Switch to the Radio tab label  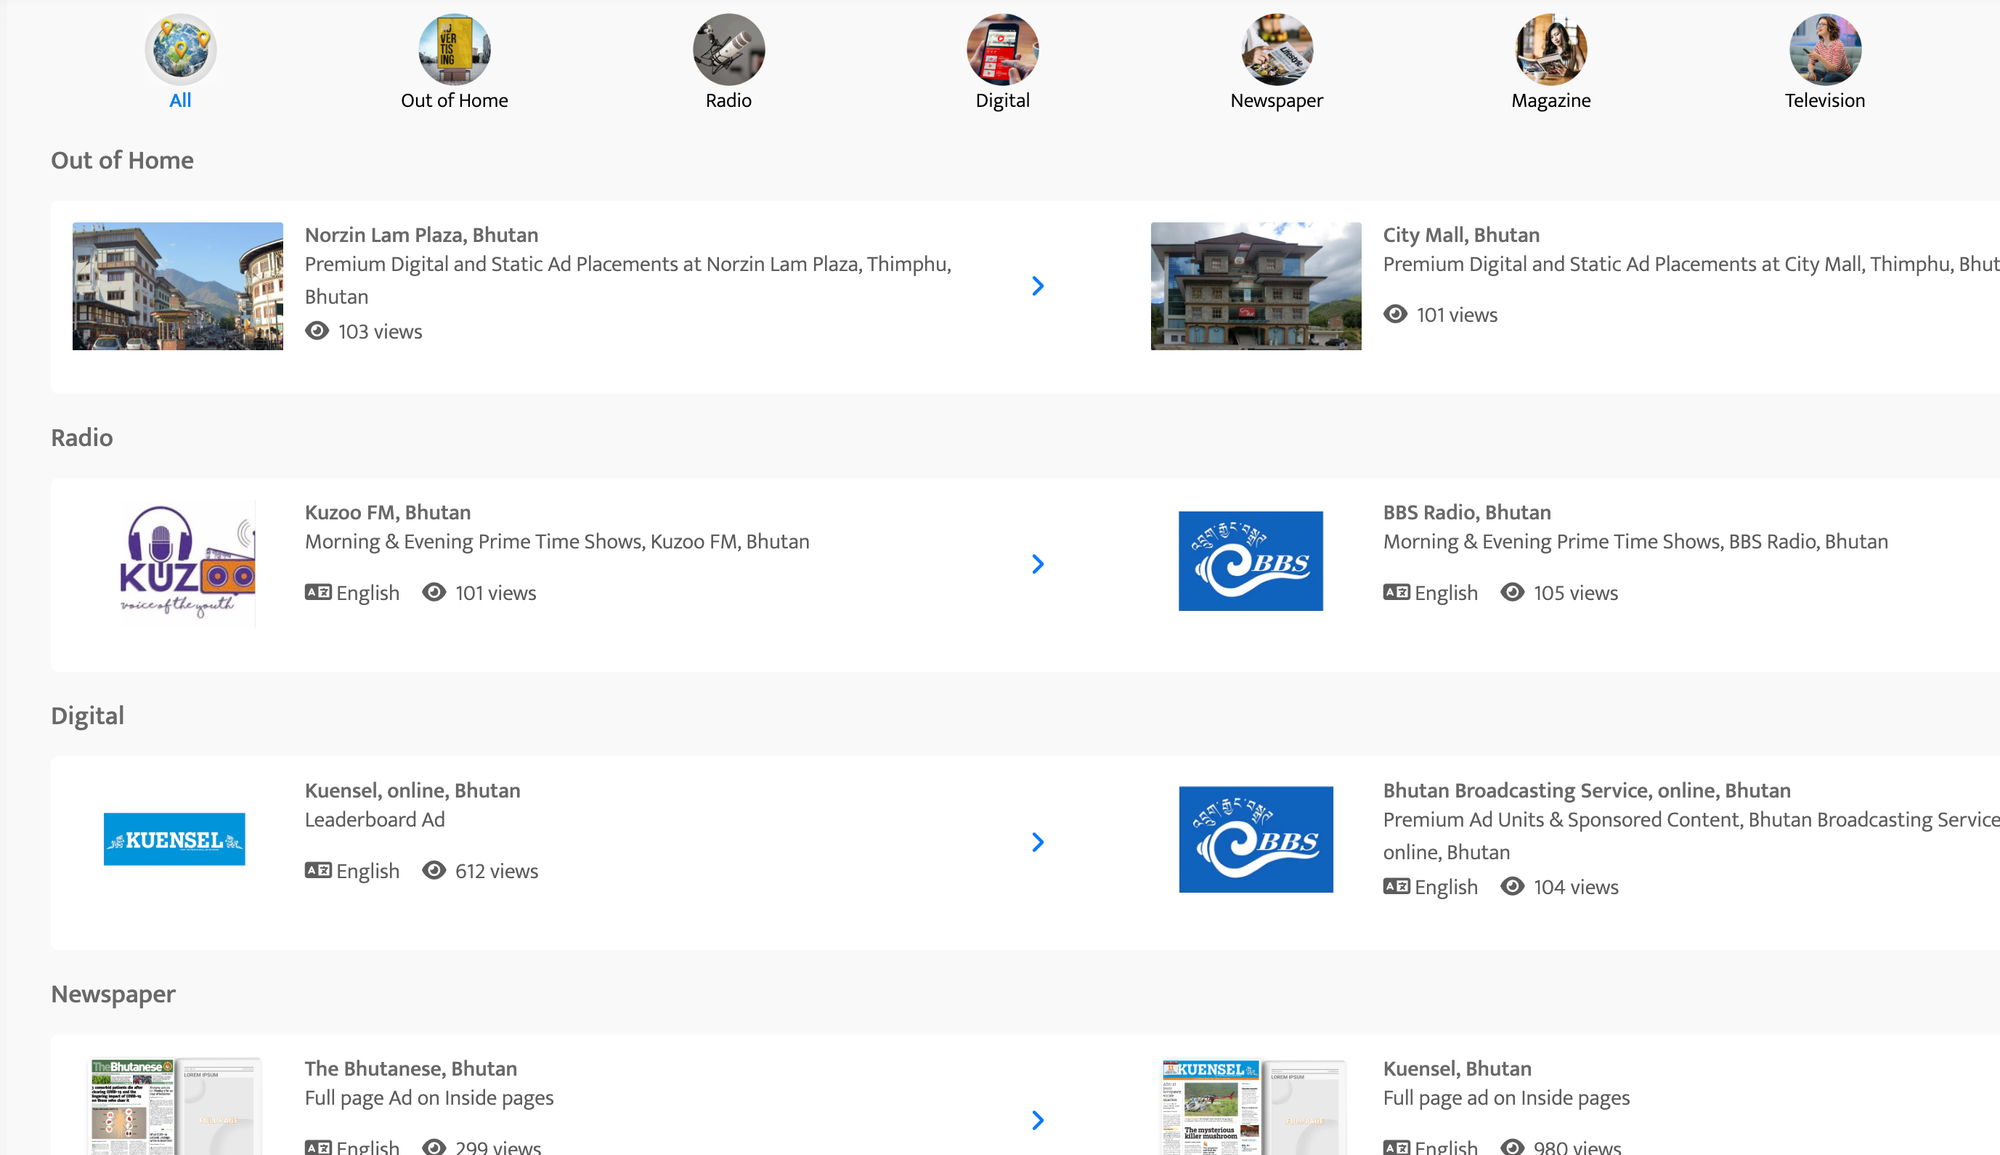(x=728, y=100)
